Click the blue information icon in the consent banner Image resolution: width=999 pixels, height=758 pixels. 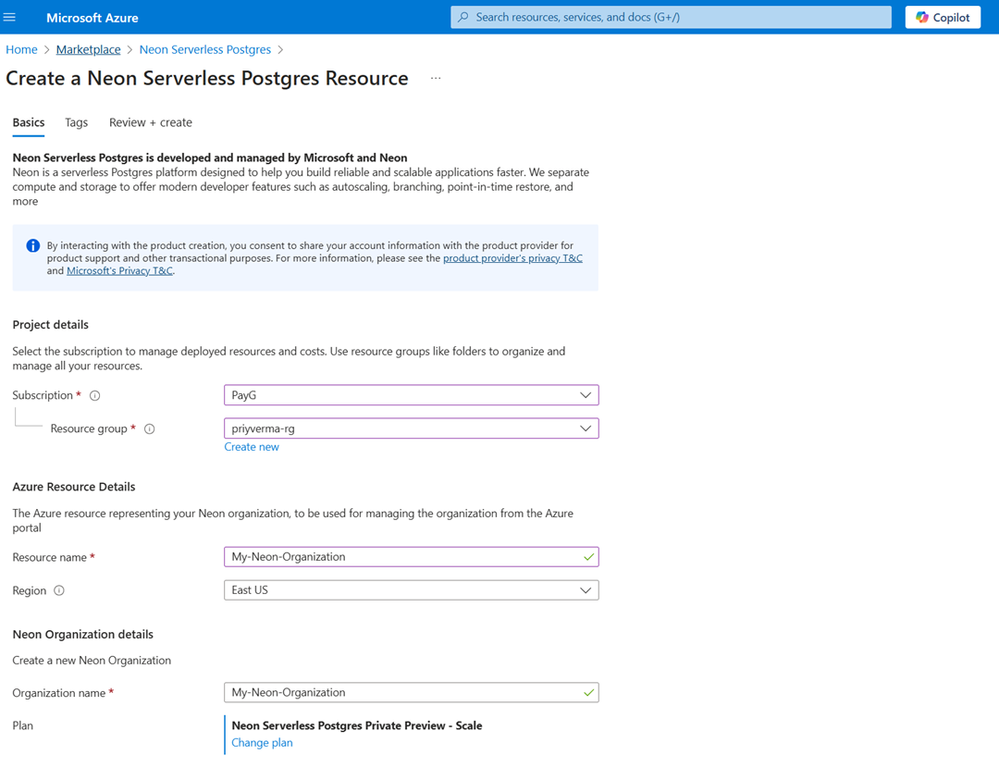tap(33, 246)
